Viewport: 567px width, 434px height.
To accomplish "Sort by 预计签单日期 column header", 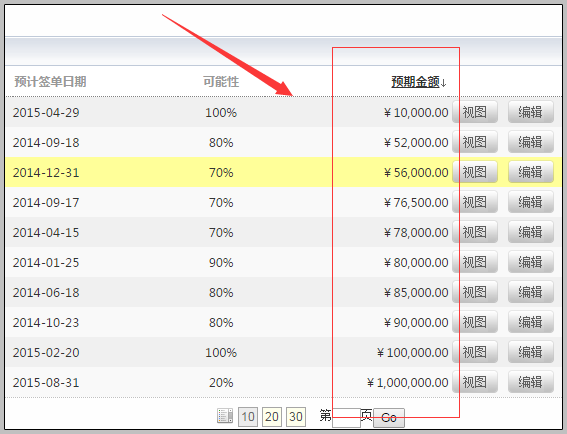I will click(x=50, y=82).
